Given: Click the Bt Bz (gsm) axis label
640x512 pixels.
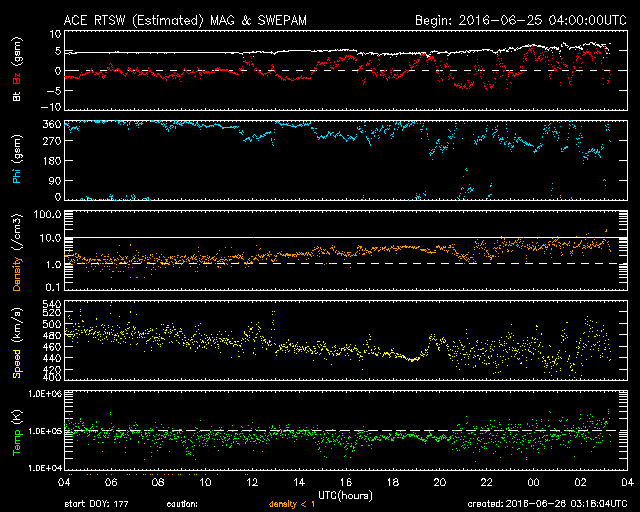Looking at the screenshot, I should click(18, 71).
